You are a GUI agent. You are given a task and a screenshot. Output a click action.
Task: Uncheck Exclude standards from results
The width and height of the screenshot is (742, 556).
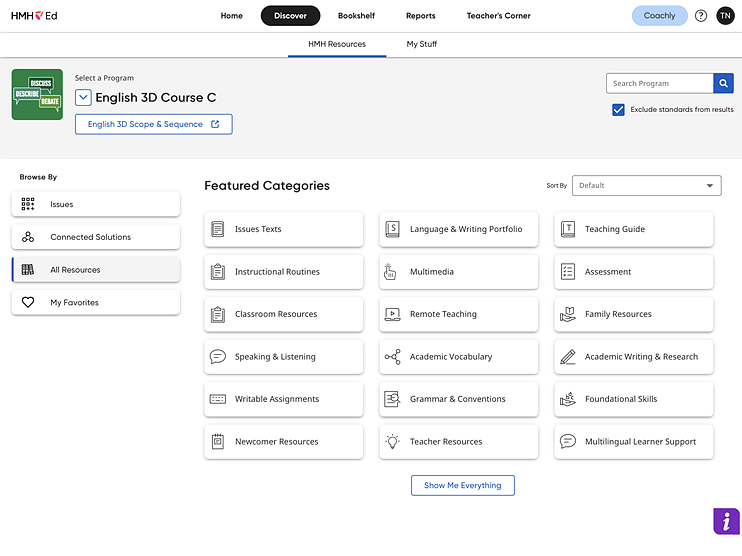(x=618, y=110)
